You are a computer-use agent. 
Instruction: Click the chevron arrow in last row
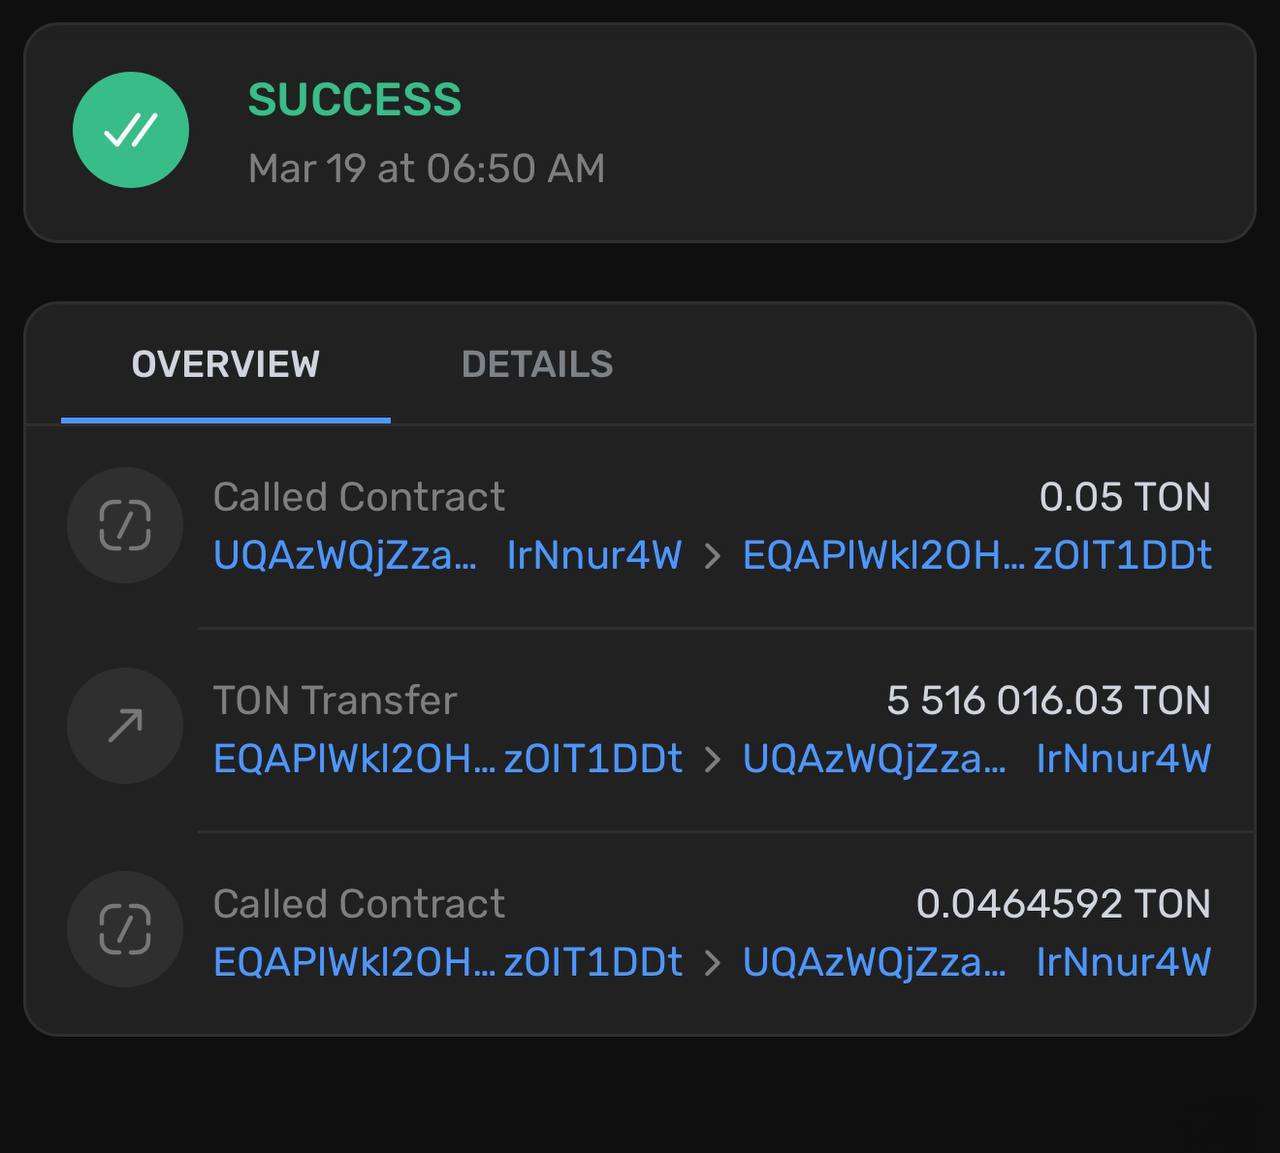click(x=712, y=963)
